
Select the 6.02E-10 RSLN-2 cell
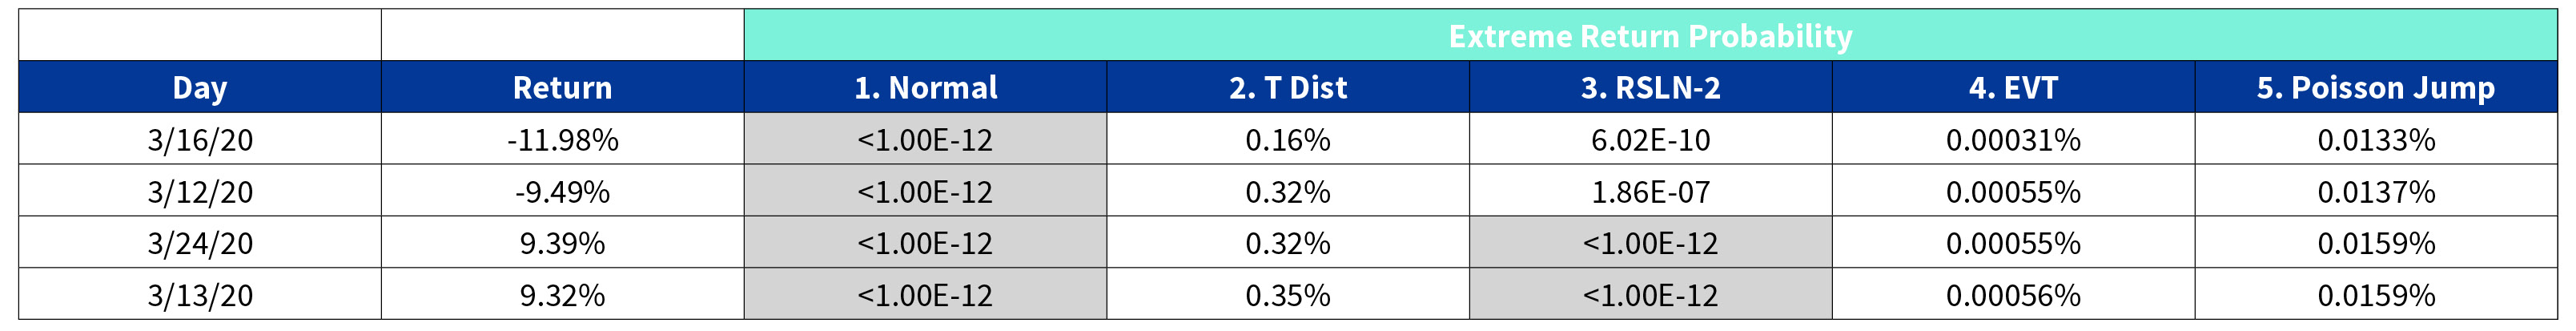pos(1650,140)
